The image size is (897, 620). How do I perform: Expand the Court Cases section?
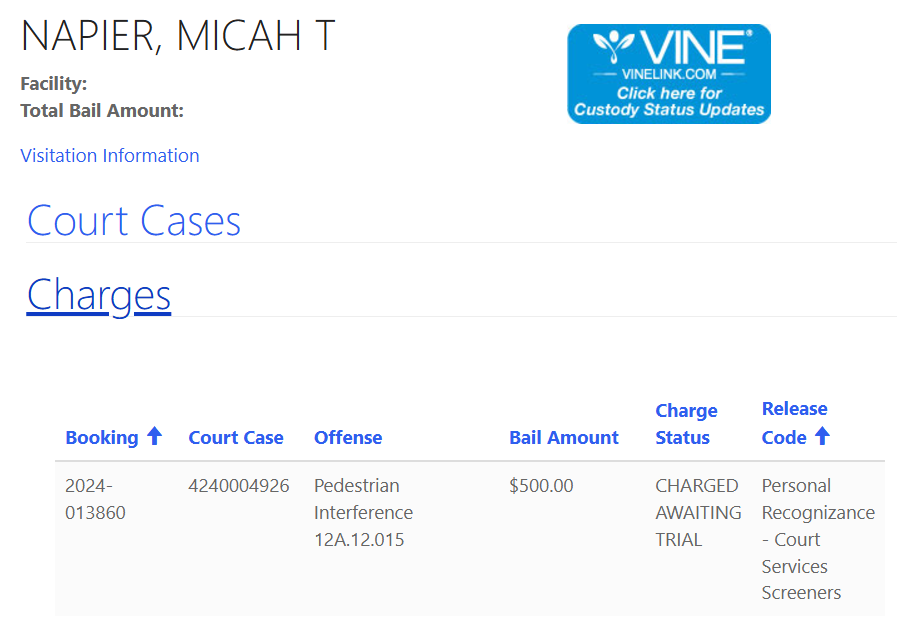coord(134,221)
